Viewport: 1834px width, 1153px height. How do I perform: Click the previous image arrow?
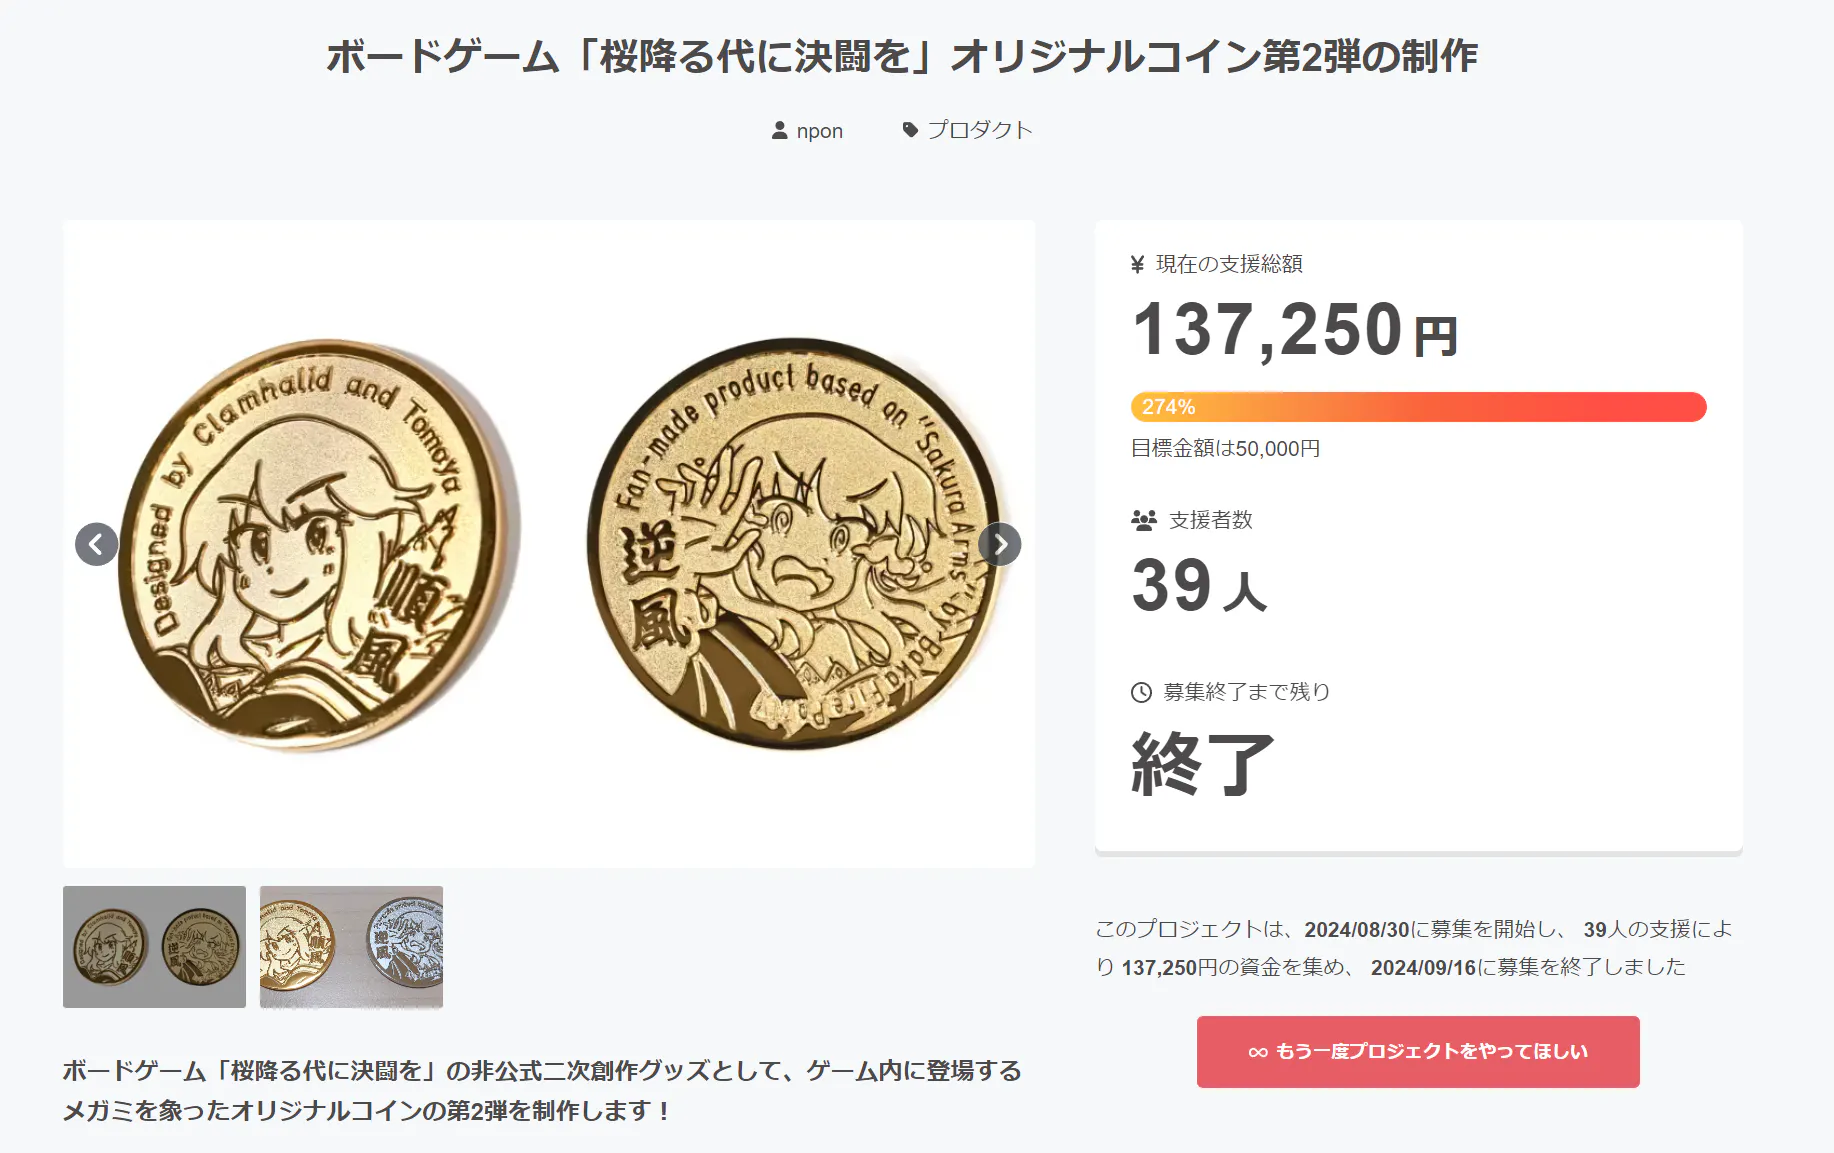tap(96, 544)
